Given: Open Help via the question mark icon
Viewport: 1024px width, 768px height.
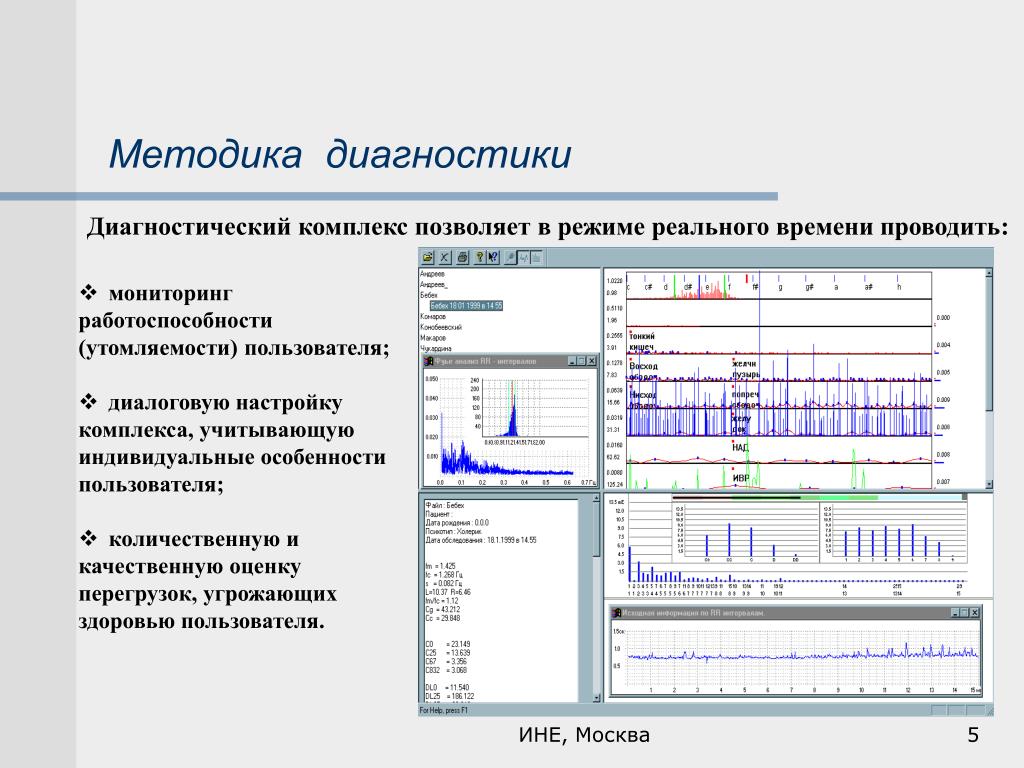Looking at the screenshot, I should coord(479,257).
